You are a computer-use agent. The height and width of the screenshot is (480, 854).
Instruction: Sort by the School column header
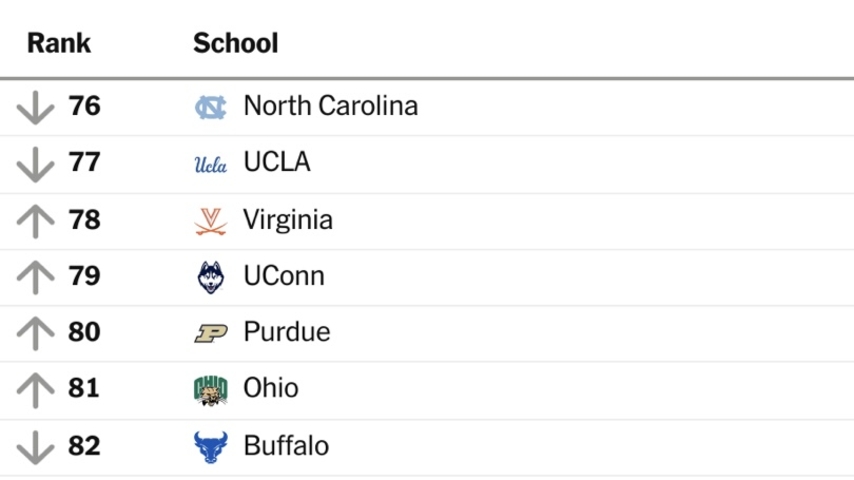tap(236, 43)
